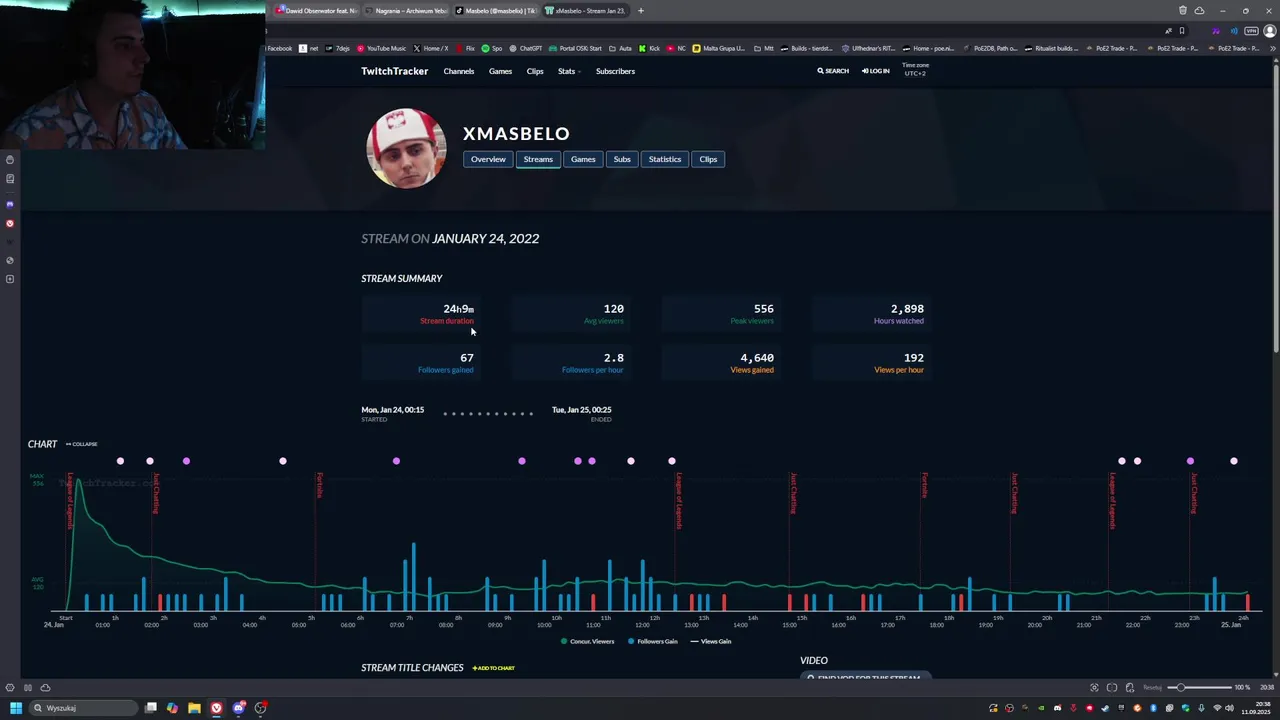Open the Subs tab
This screenshot has width=1280, height=720.
(622, 159)
